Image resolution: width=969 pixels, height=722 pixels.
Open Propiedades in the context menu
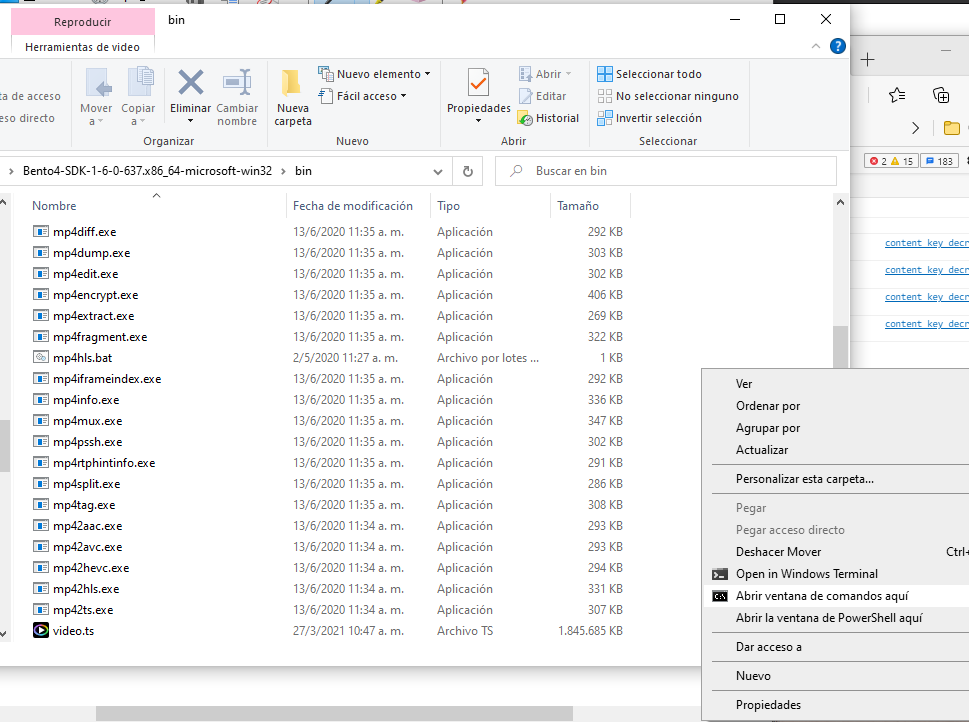768,705
